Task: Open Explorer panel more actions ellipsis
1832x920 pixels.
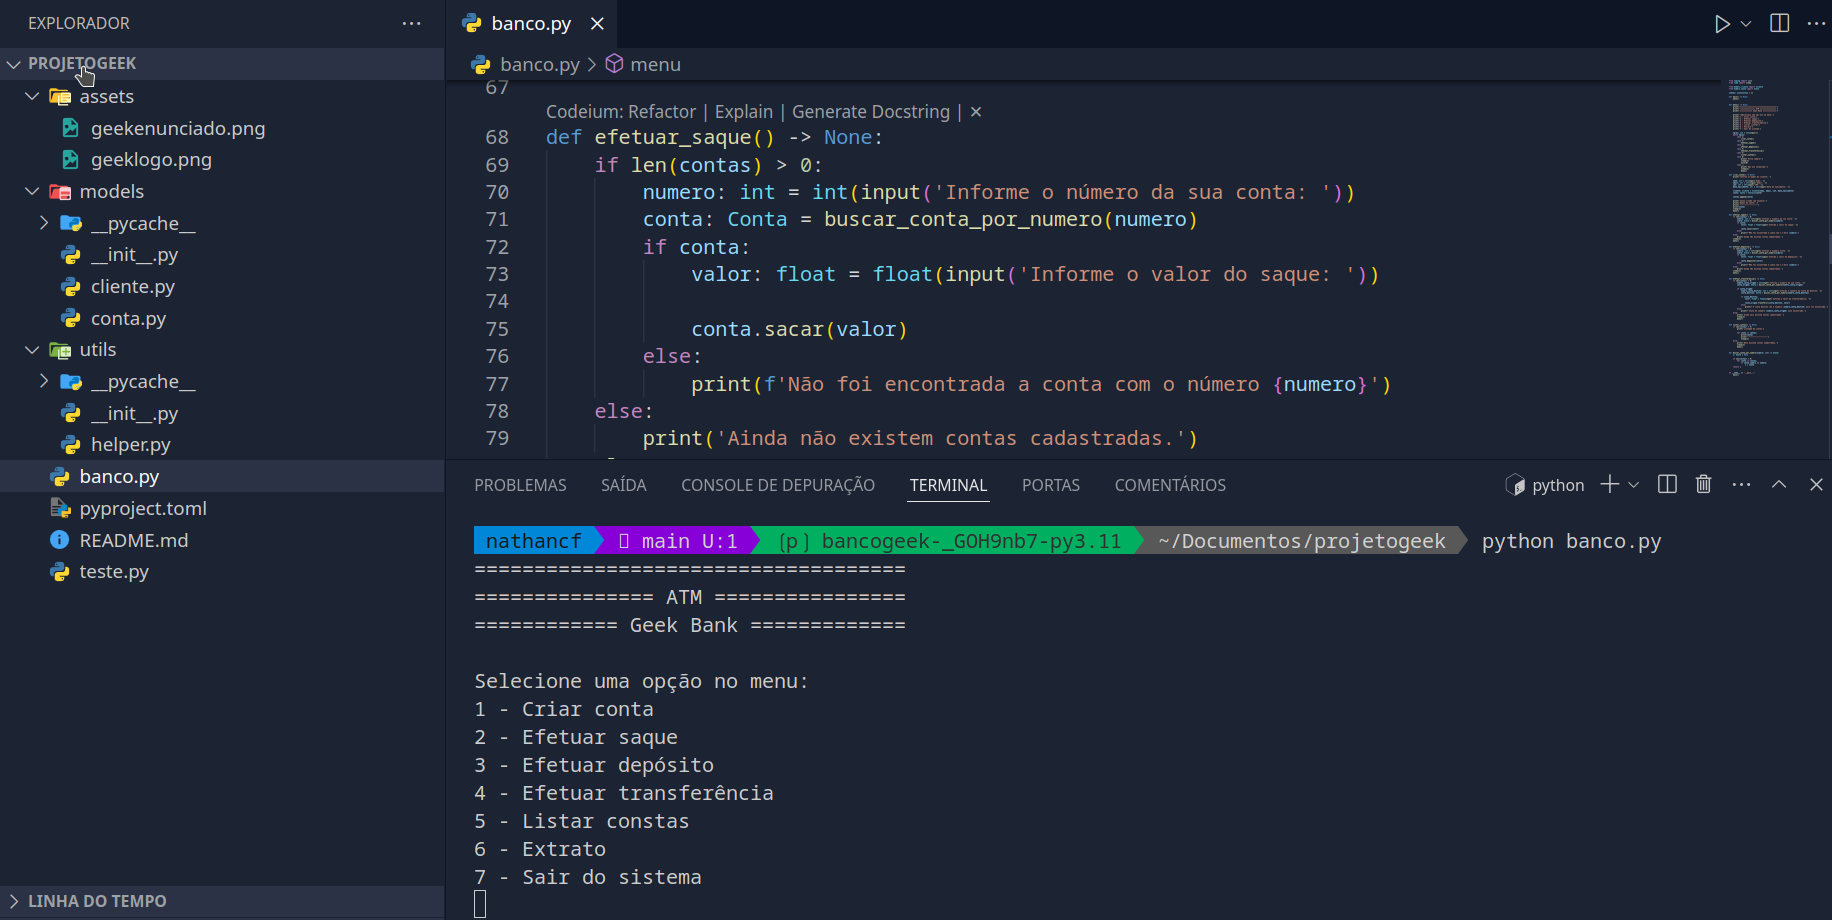Action: 411,23
